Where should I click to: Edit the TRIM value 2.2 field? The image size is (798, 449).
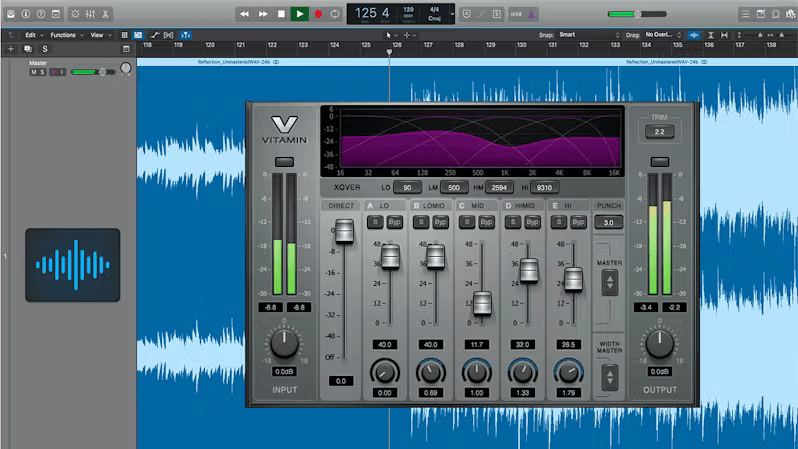coord(660,132)
